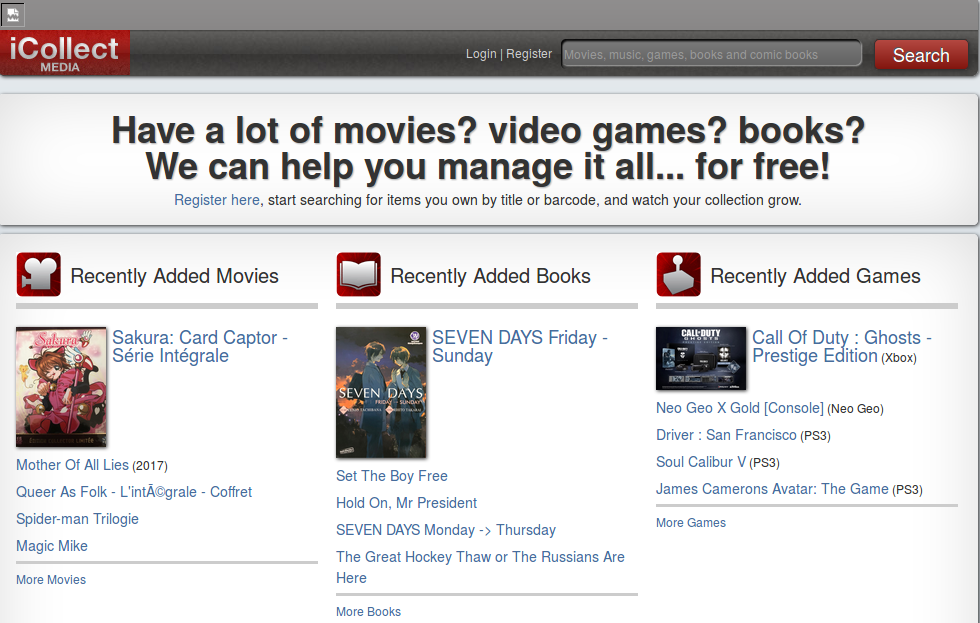This screenshot has height=623, width=980.
Task: Open 'Sakura: Card Captor - Série Intégrale' title link
Action: (200, 346)
